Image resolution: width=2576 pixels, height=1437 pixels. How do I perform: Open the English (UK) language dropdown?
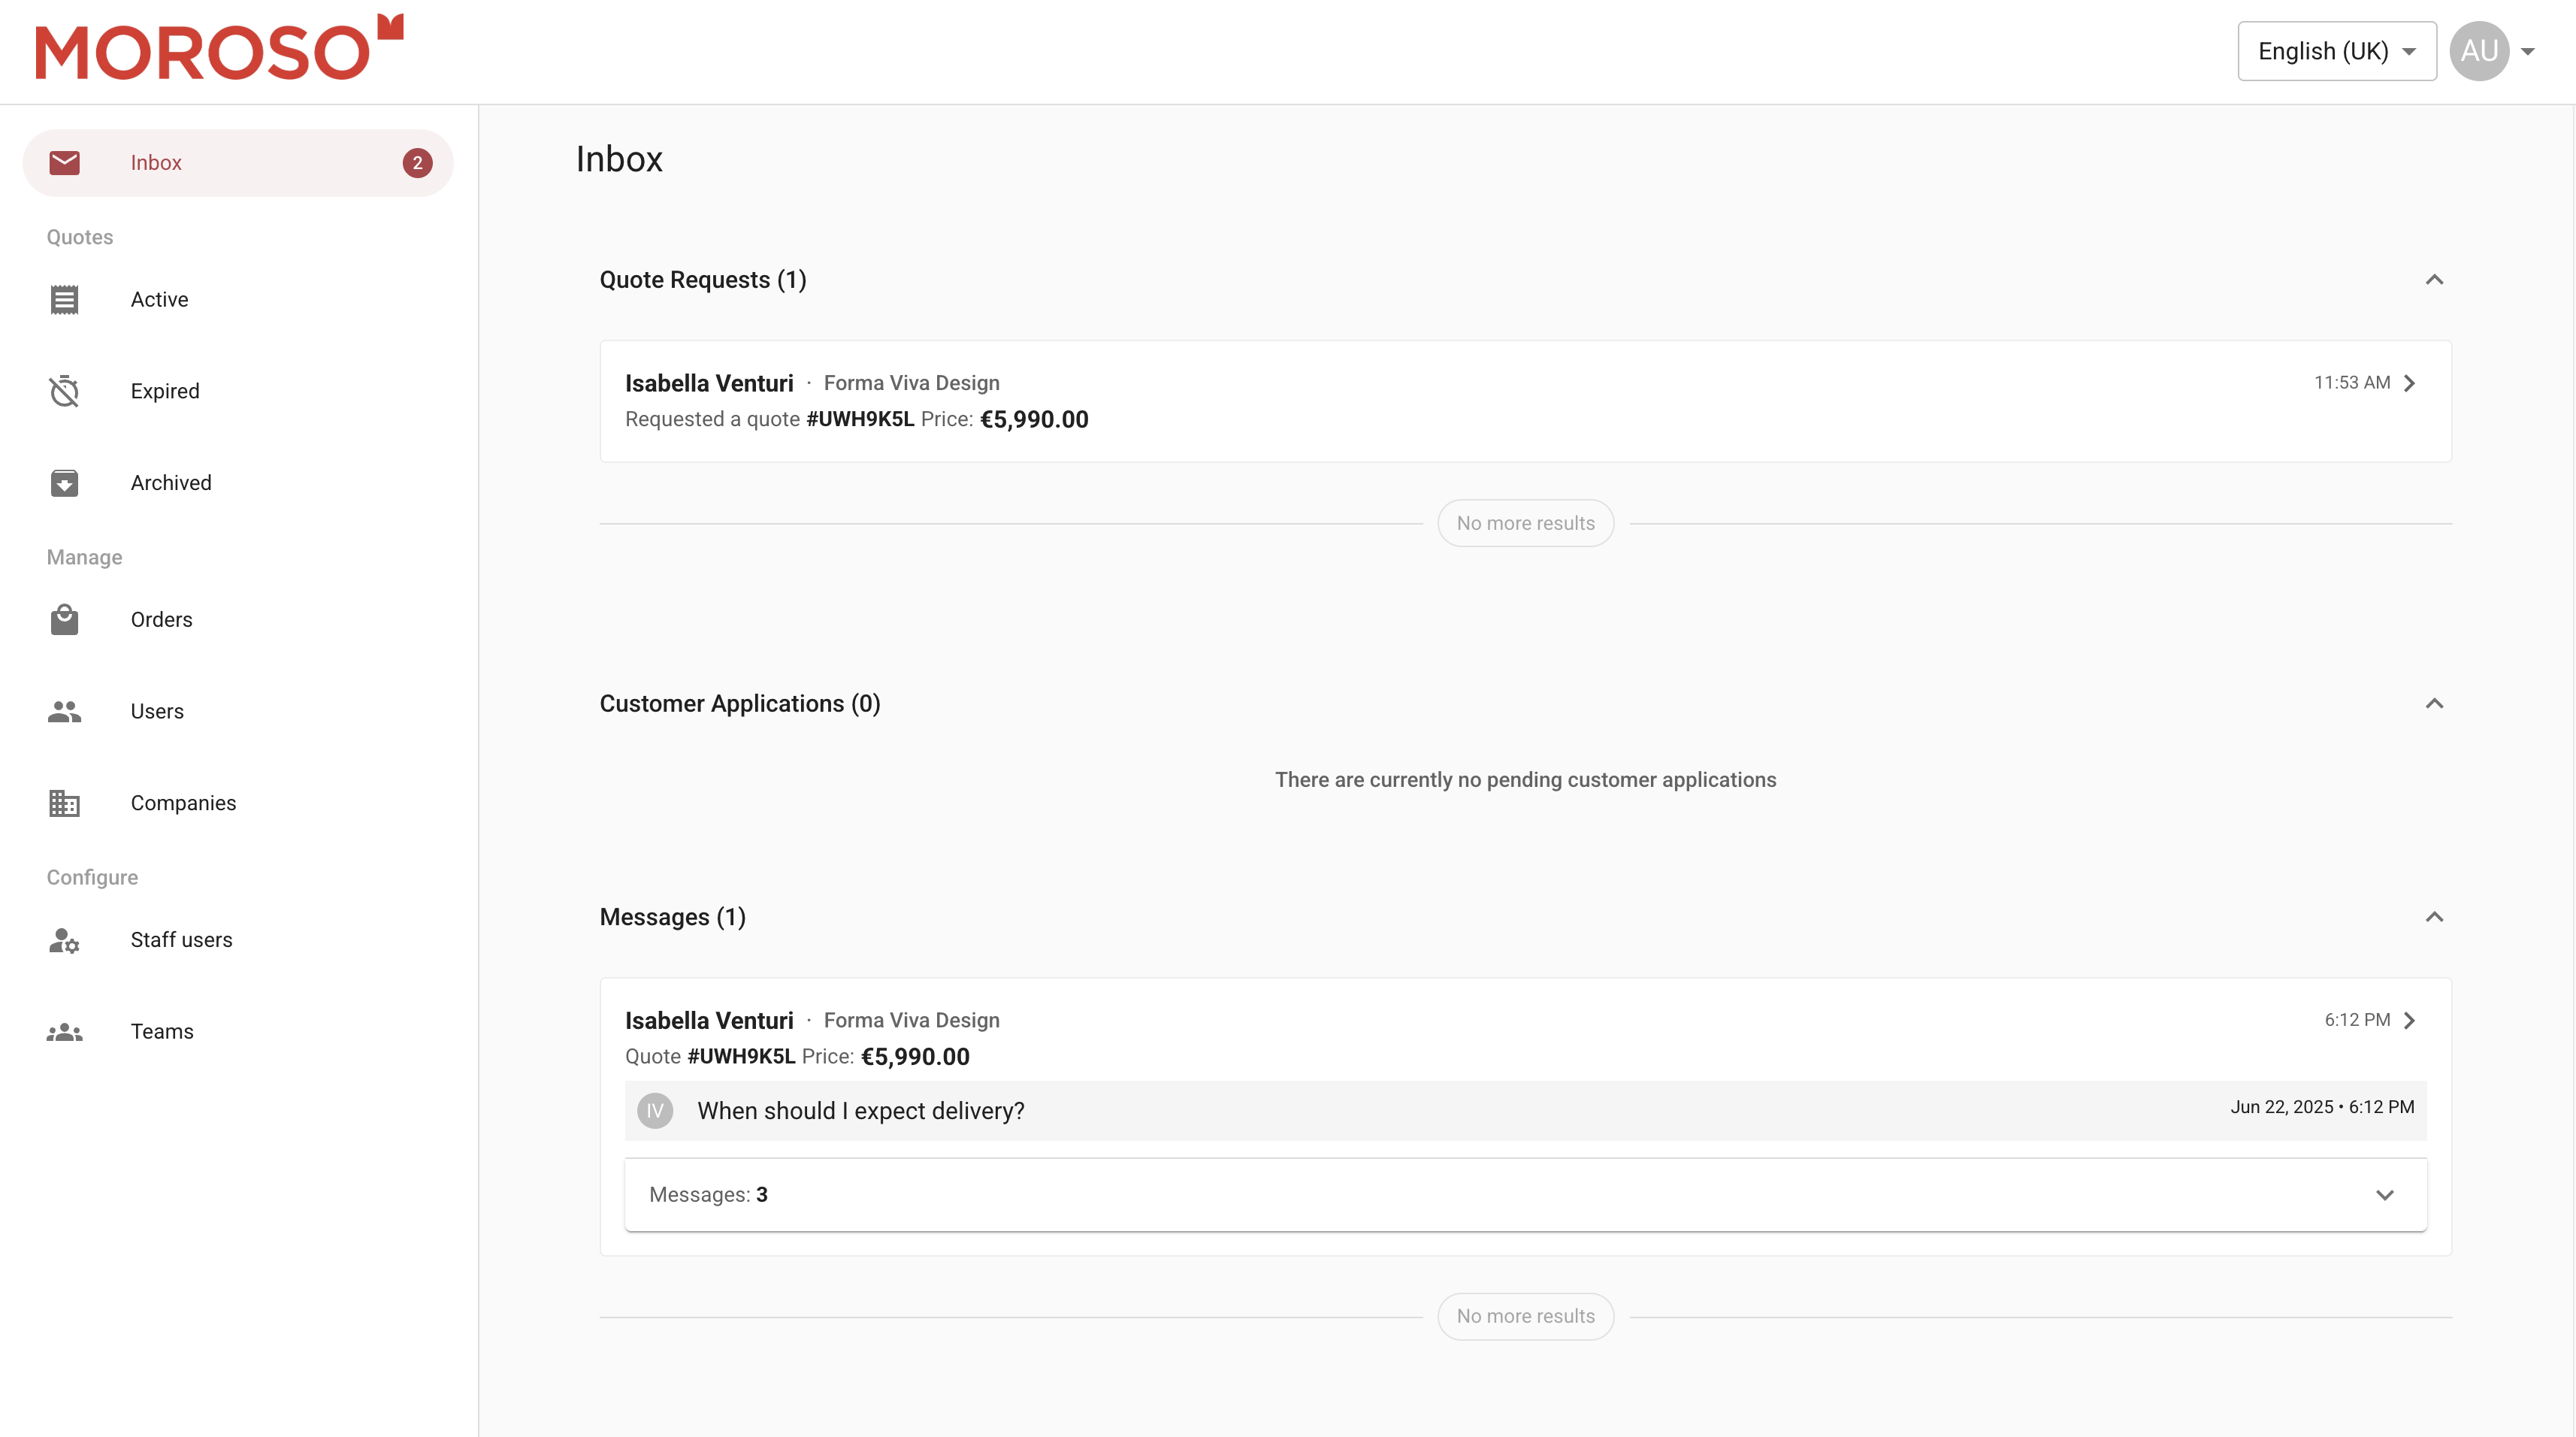(2336, 51)
